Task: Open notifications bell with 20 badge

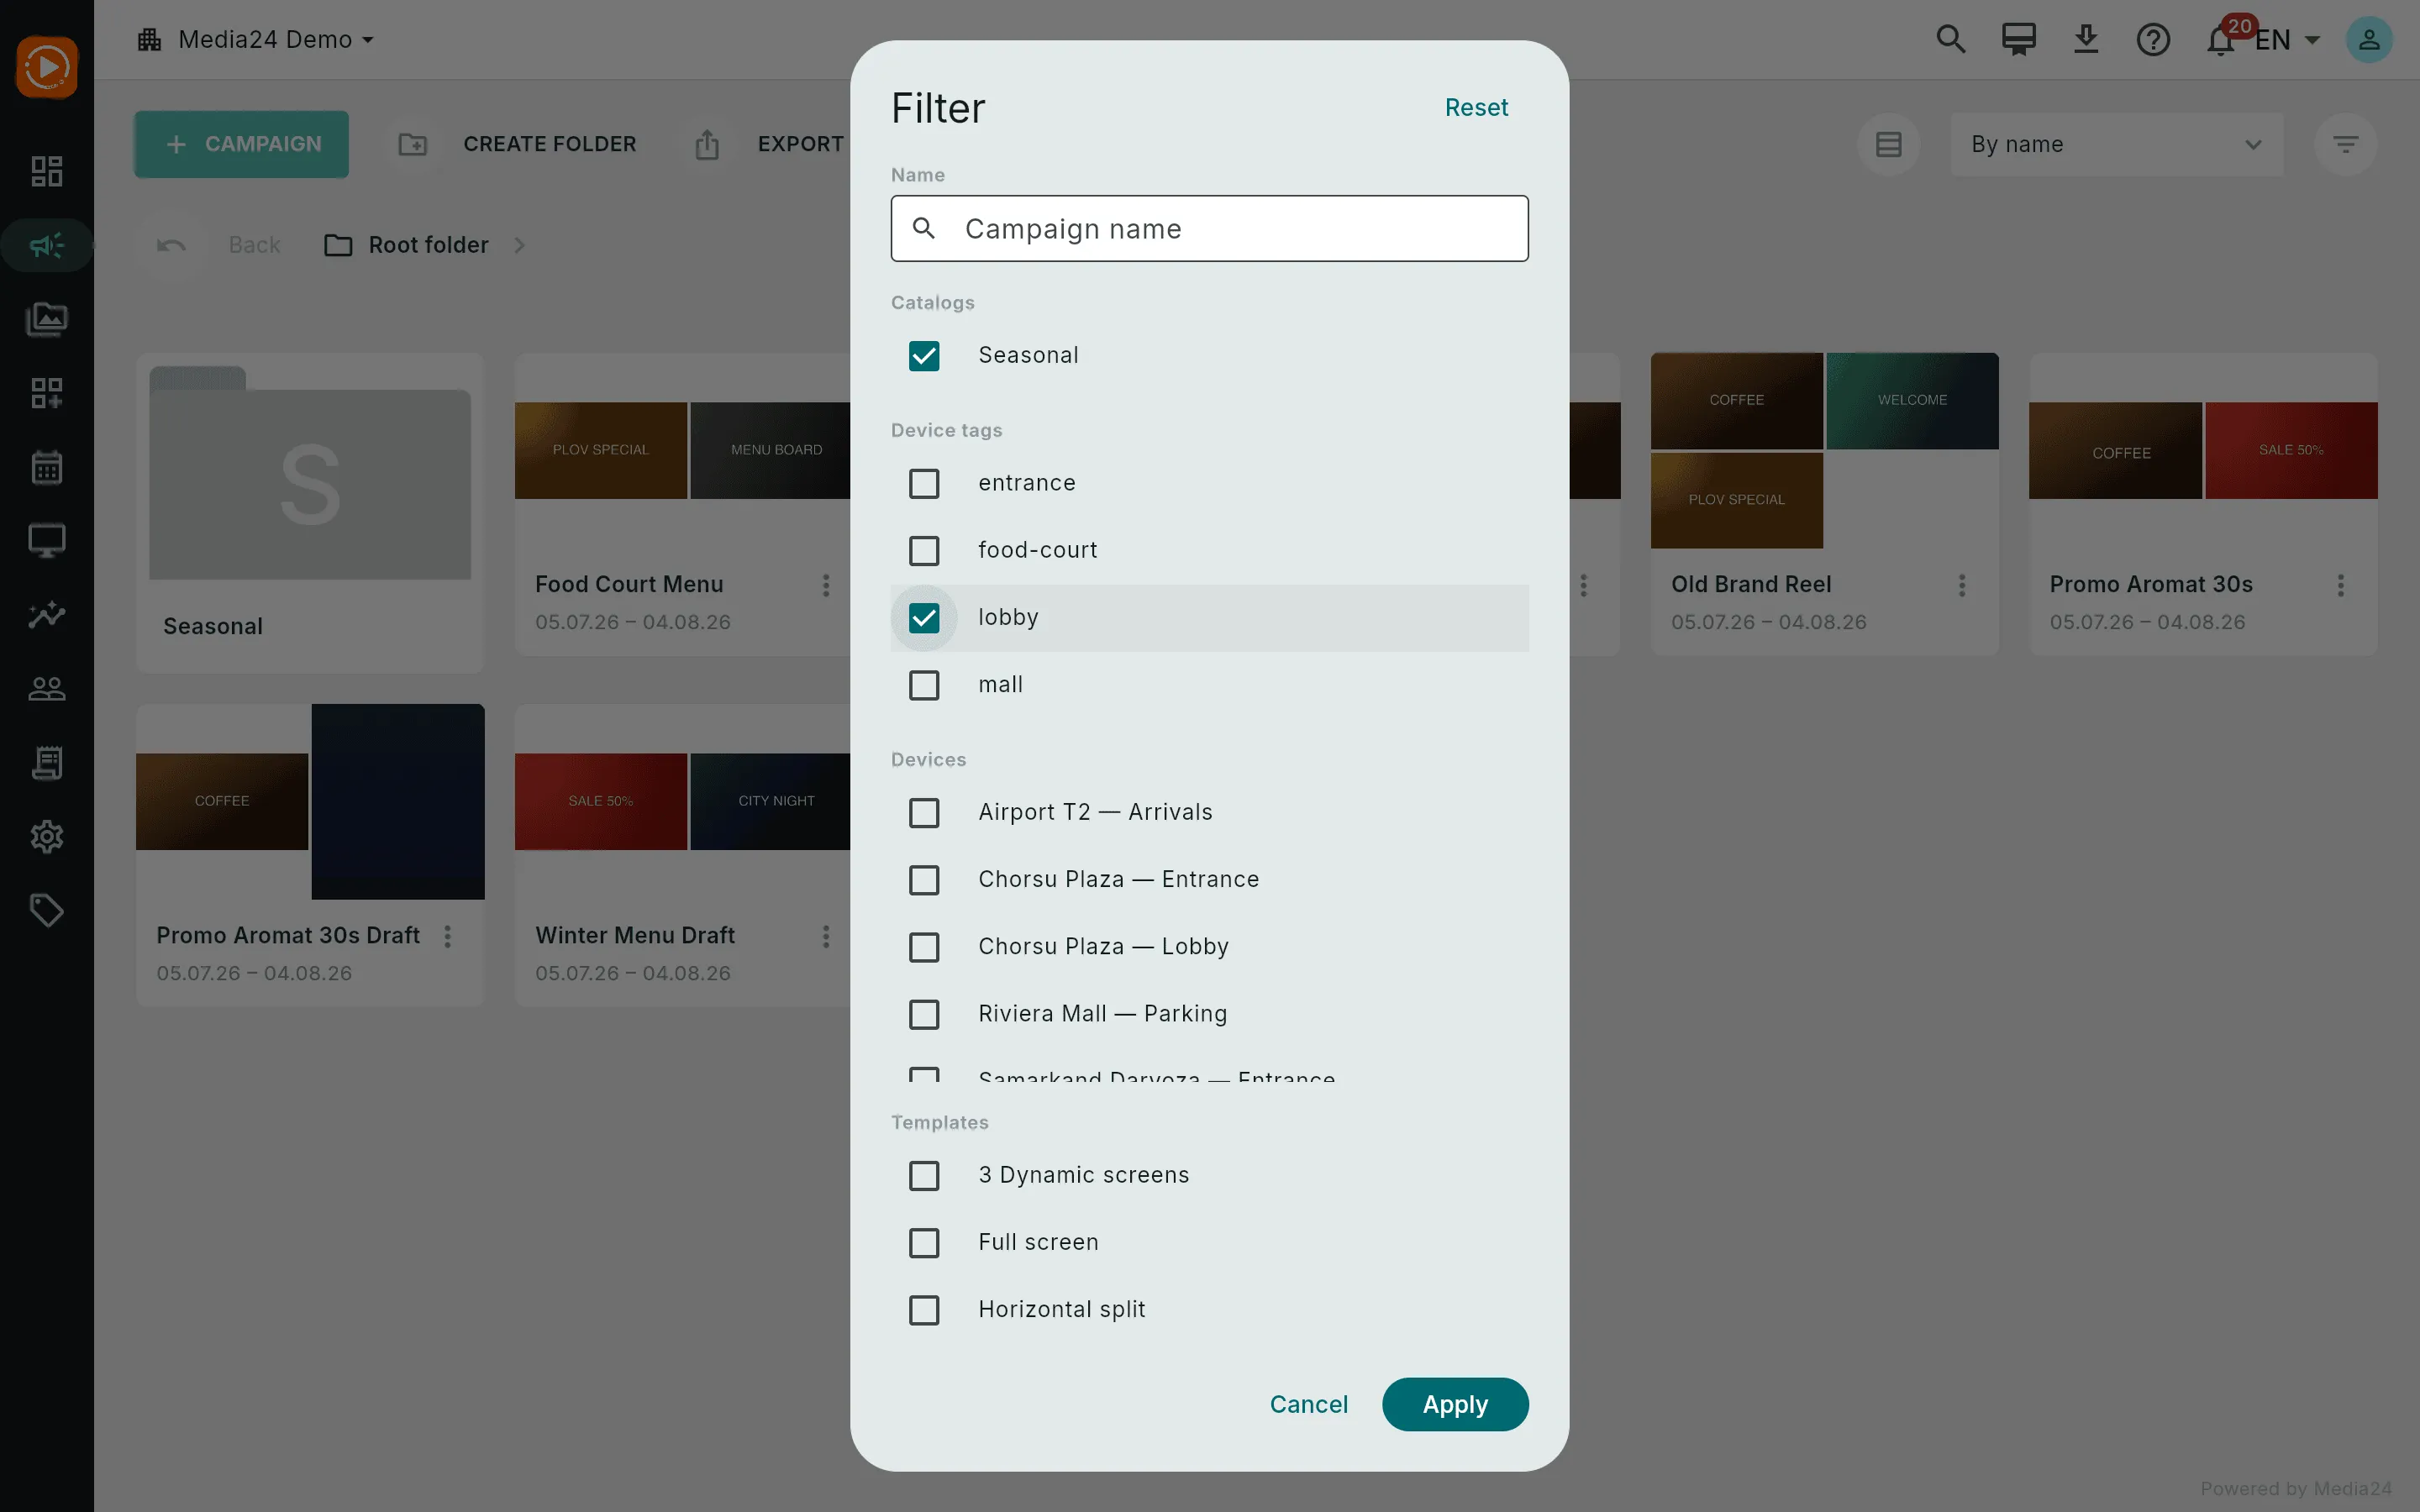Action: pos(2222,39)
